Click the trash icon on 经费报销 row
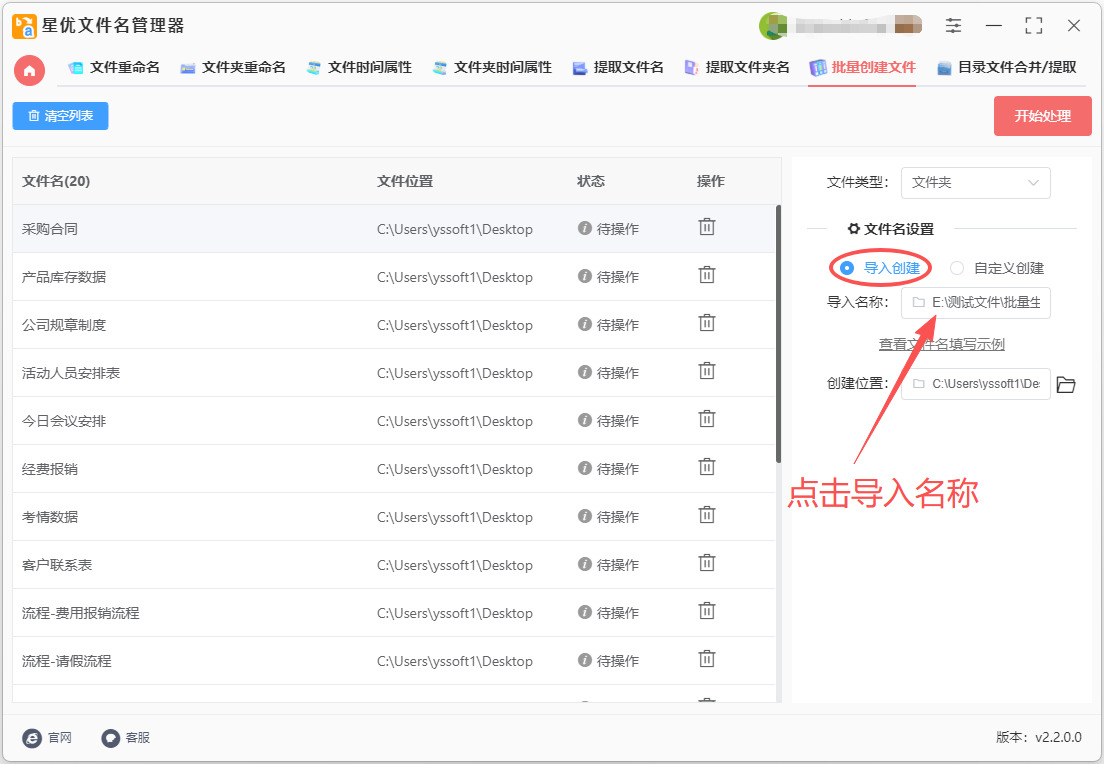Screen dimensions: 1104x764 coord(707,467)
